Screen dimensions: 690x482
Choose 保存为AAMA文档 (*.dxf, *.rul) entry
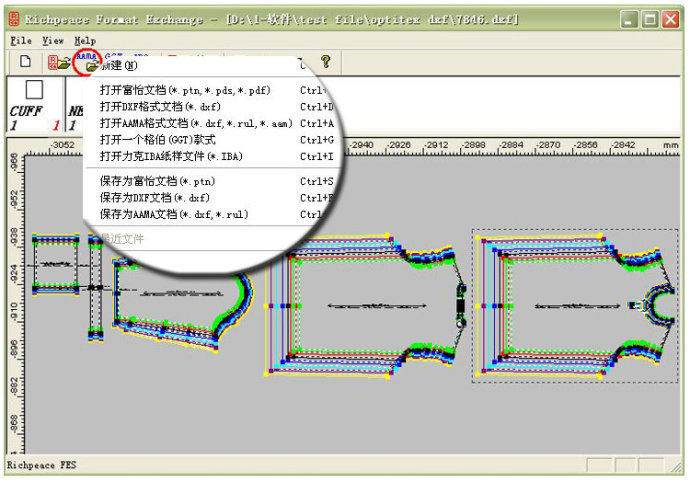pyautogui.click(x=174, y=214)
